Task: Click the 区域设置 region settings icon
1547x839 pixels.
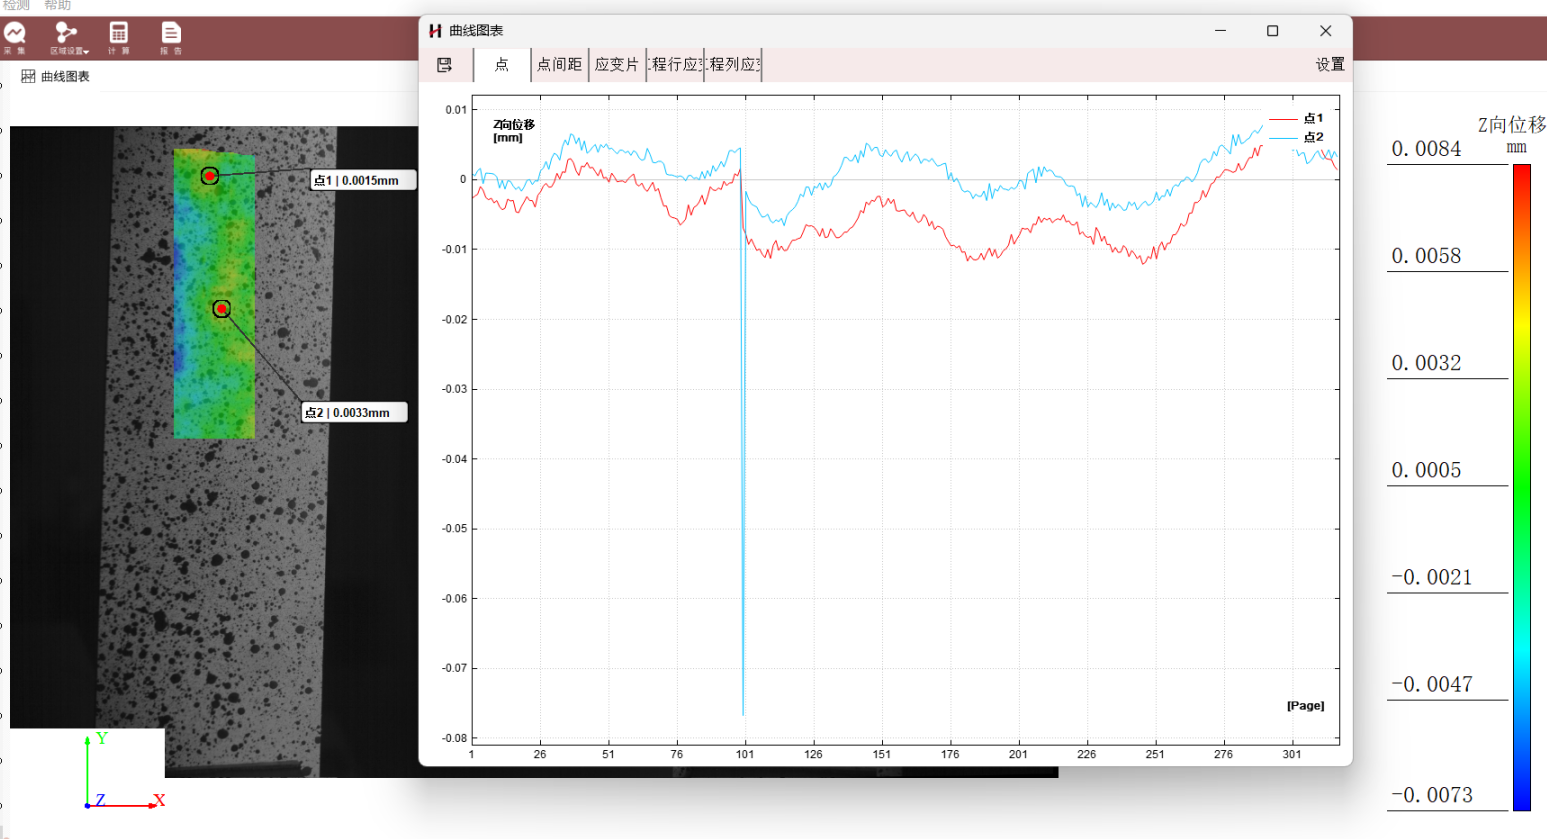Action: [66, 34]
